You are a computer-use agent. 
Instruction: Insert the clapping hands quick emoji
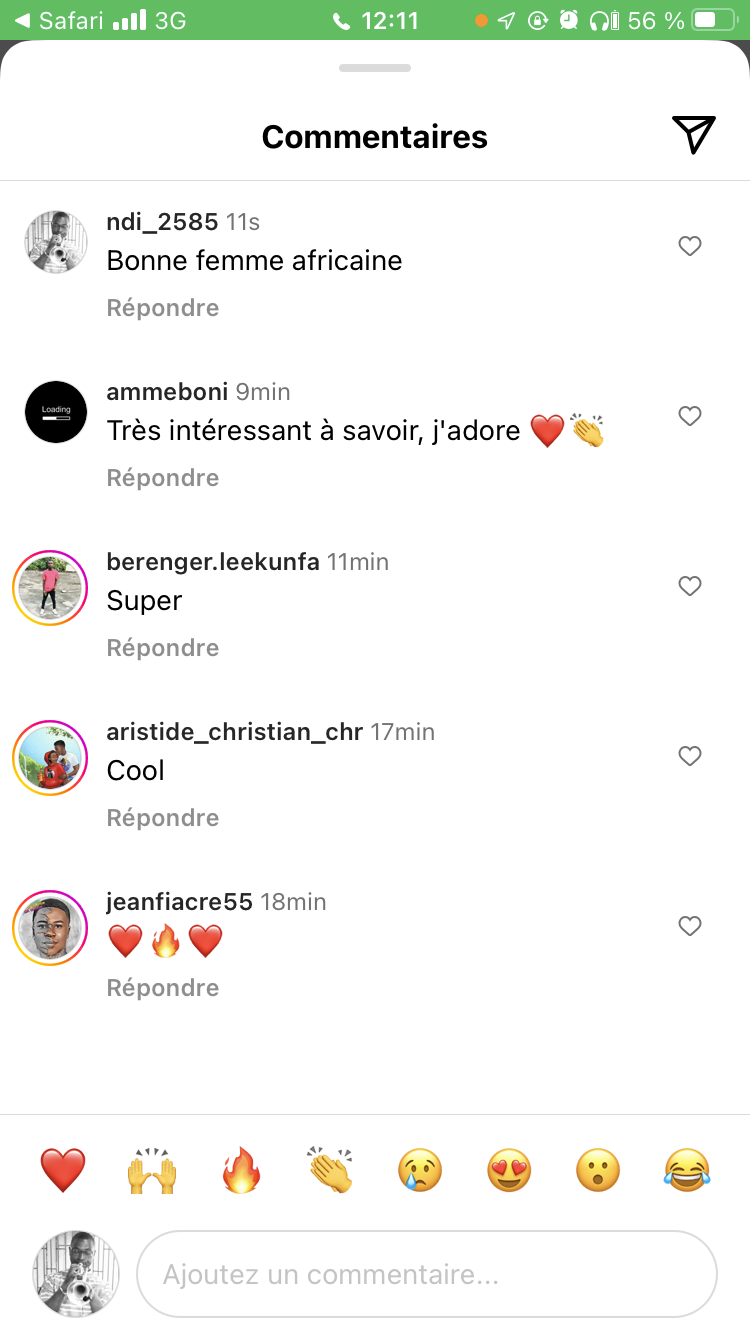click(330, 1169)
